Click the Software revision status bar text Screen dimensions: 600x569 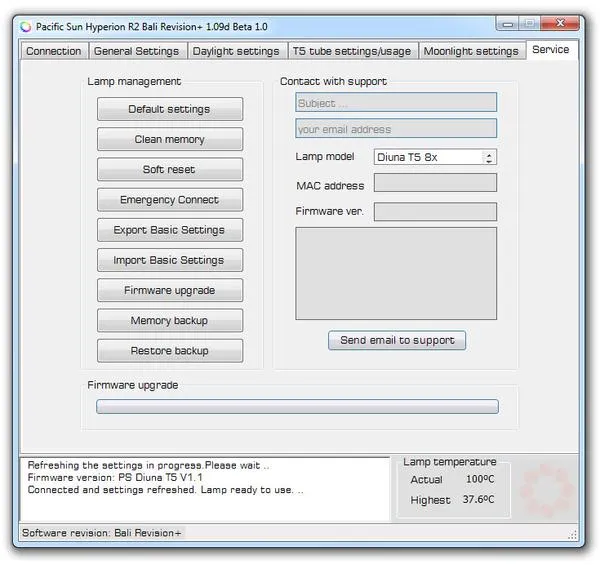point(101,533)
